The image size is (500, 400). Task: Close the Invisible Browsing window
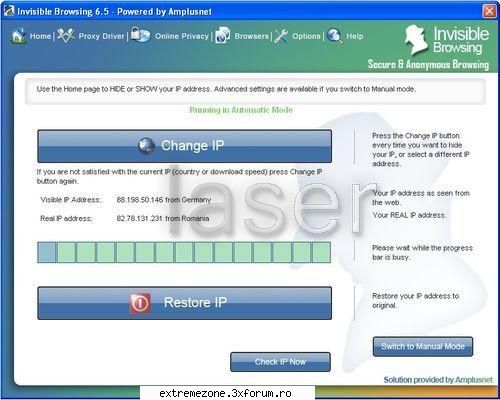coord(489,11)
